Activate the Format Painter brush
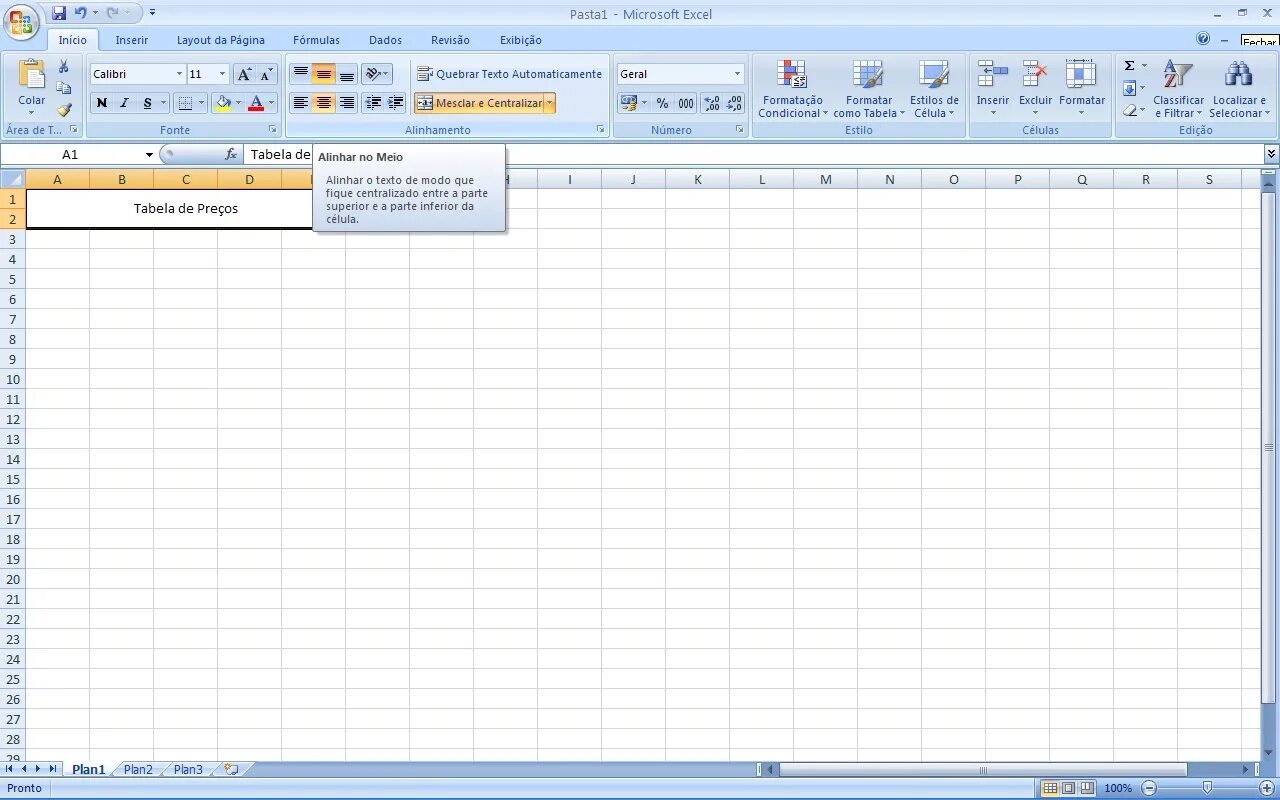 coord(64,110)
